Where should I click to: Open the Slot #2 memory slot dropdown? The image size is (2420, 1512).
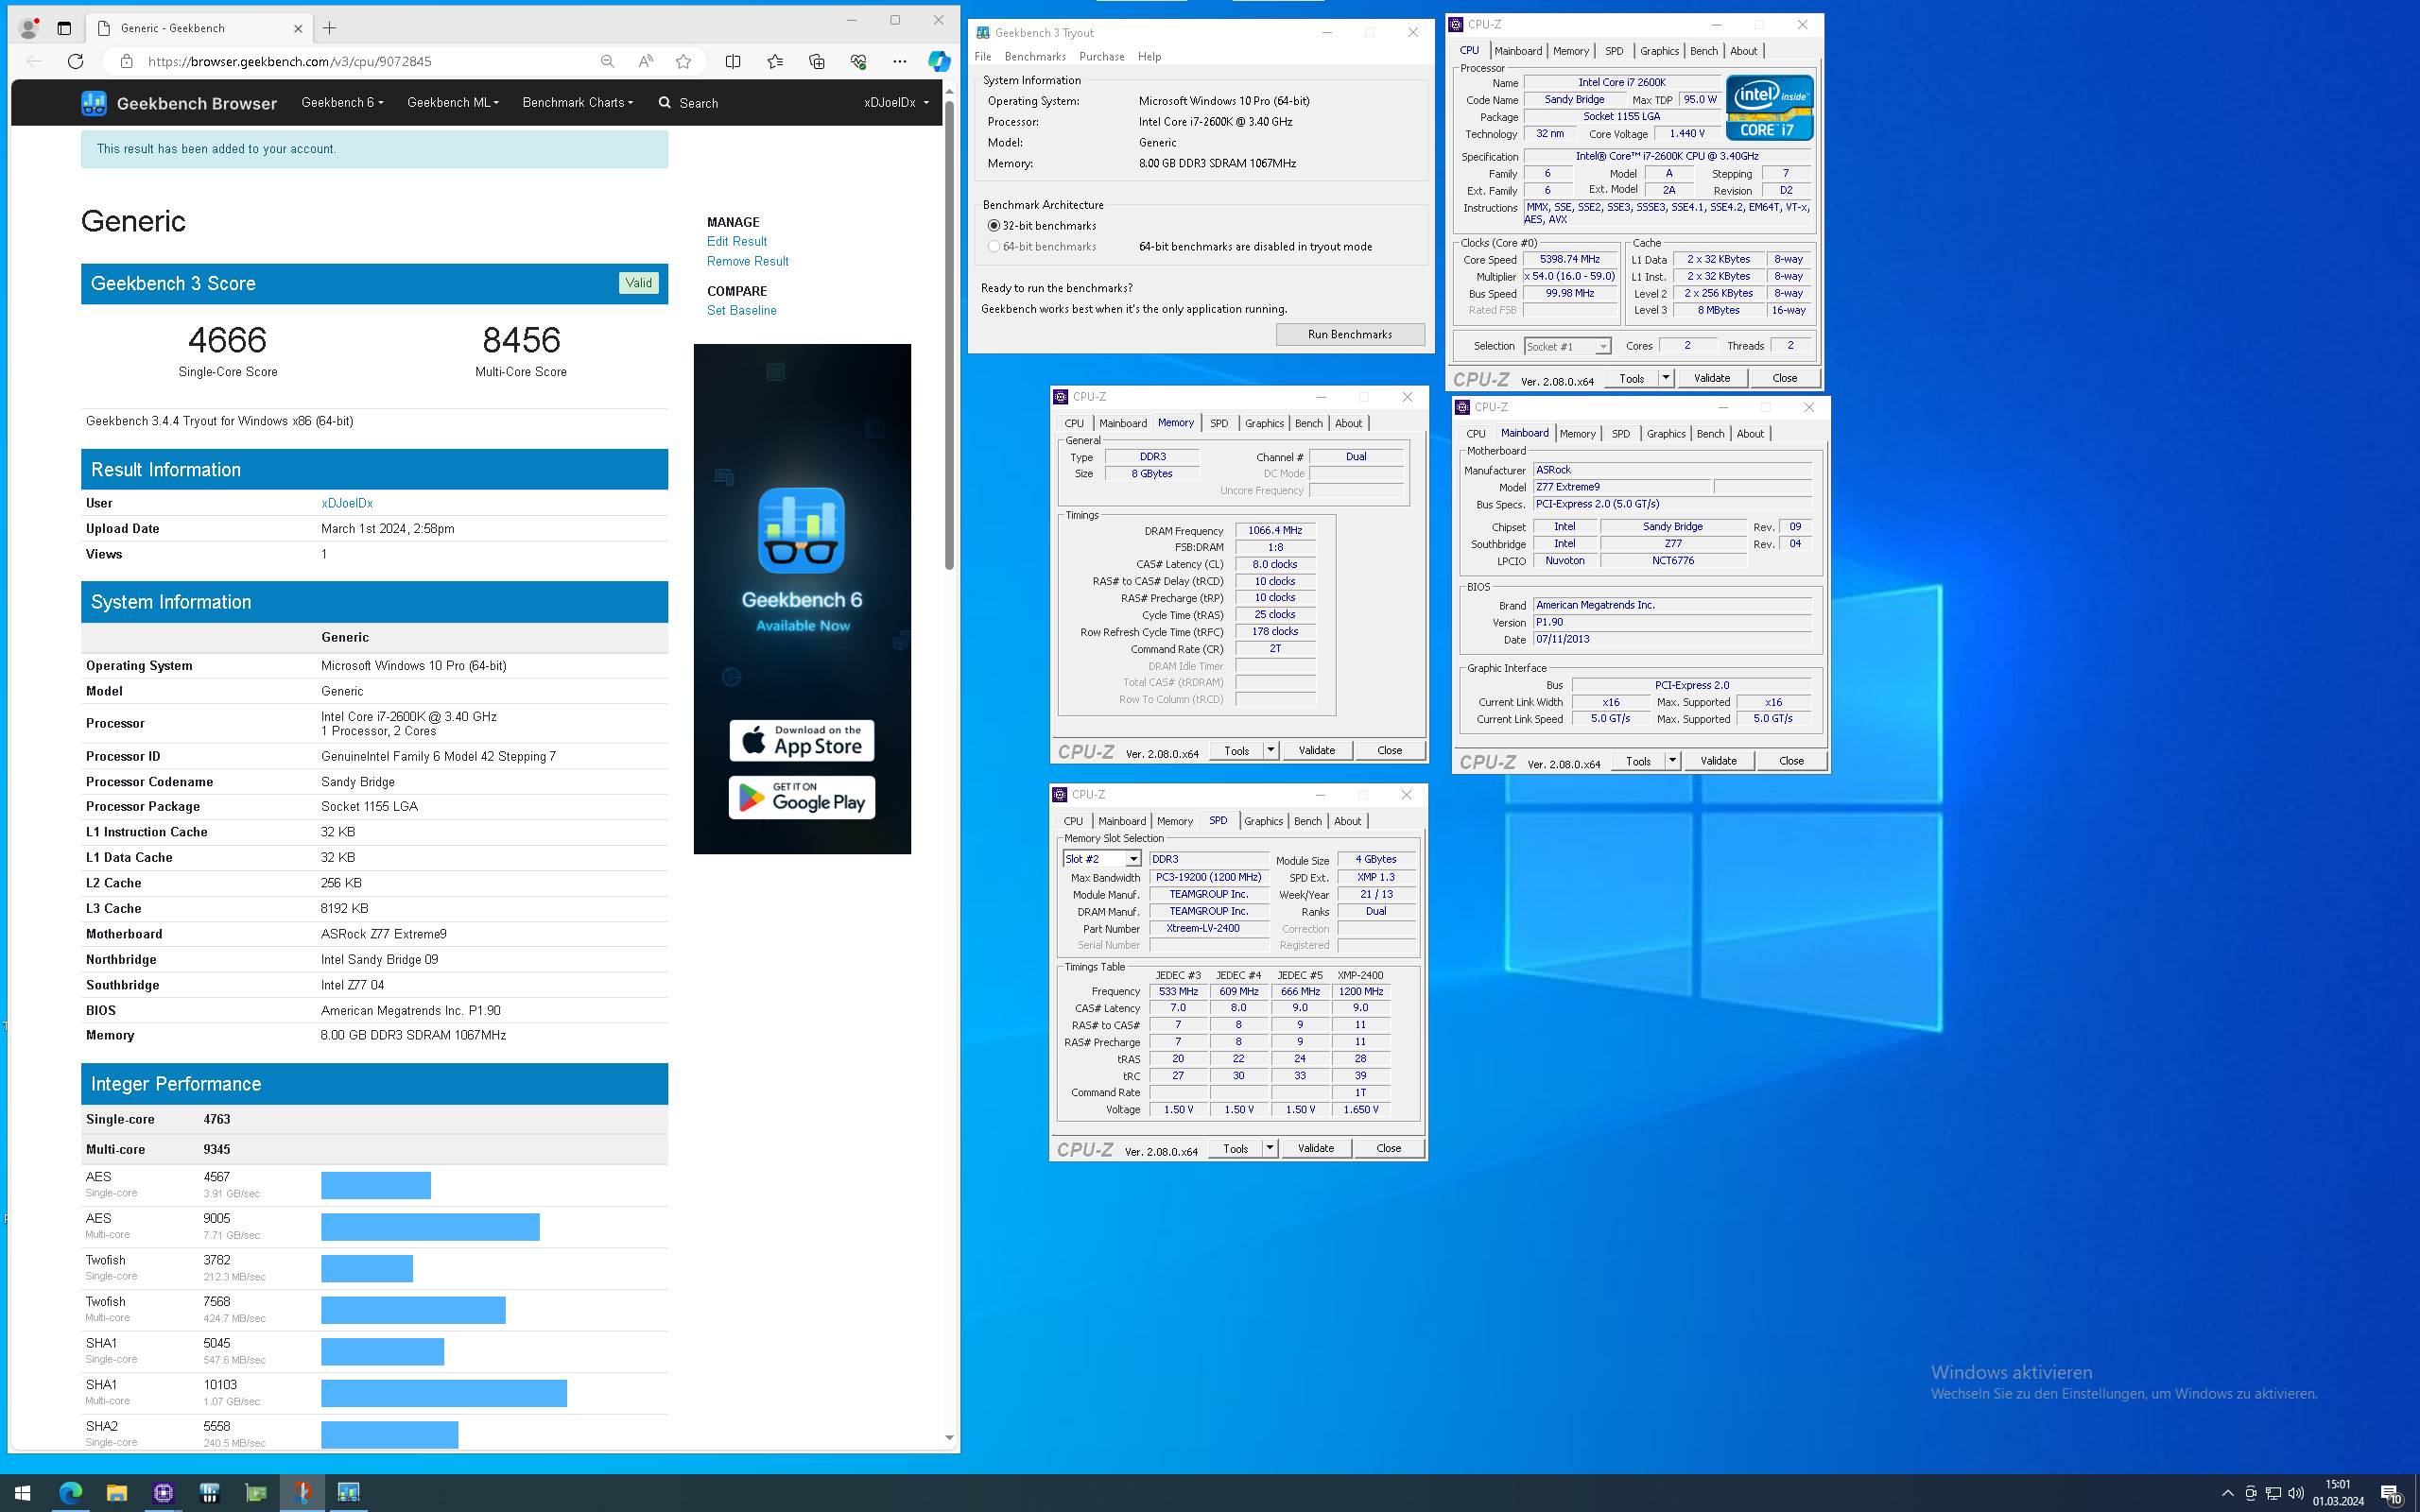(x=1101, y=859)
